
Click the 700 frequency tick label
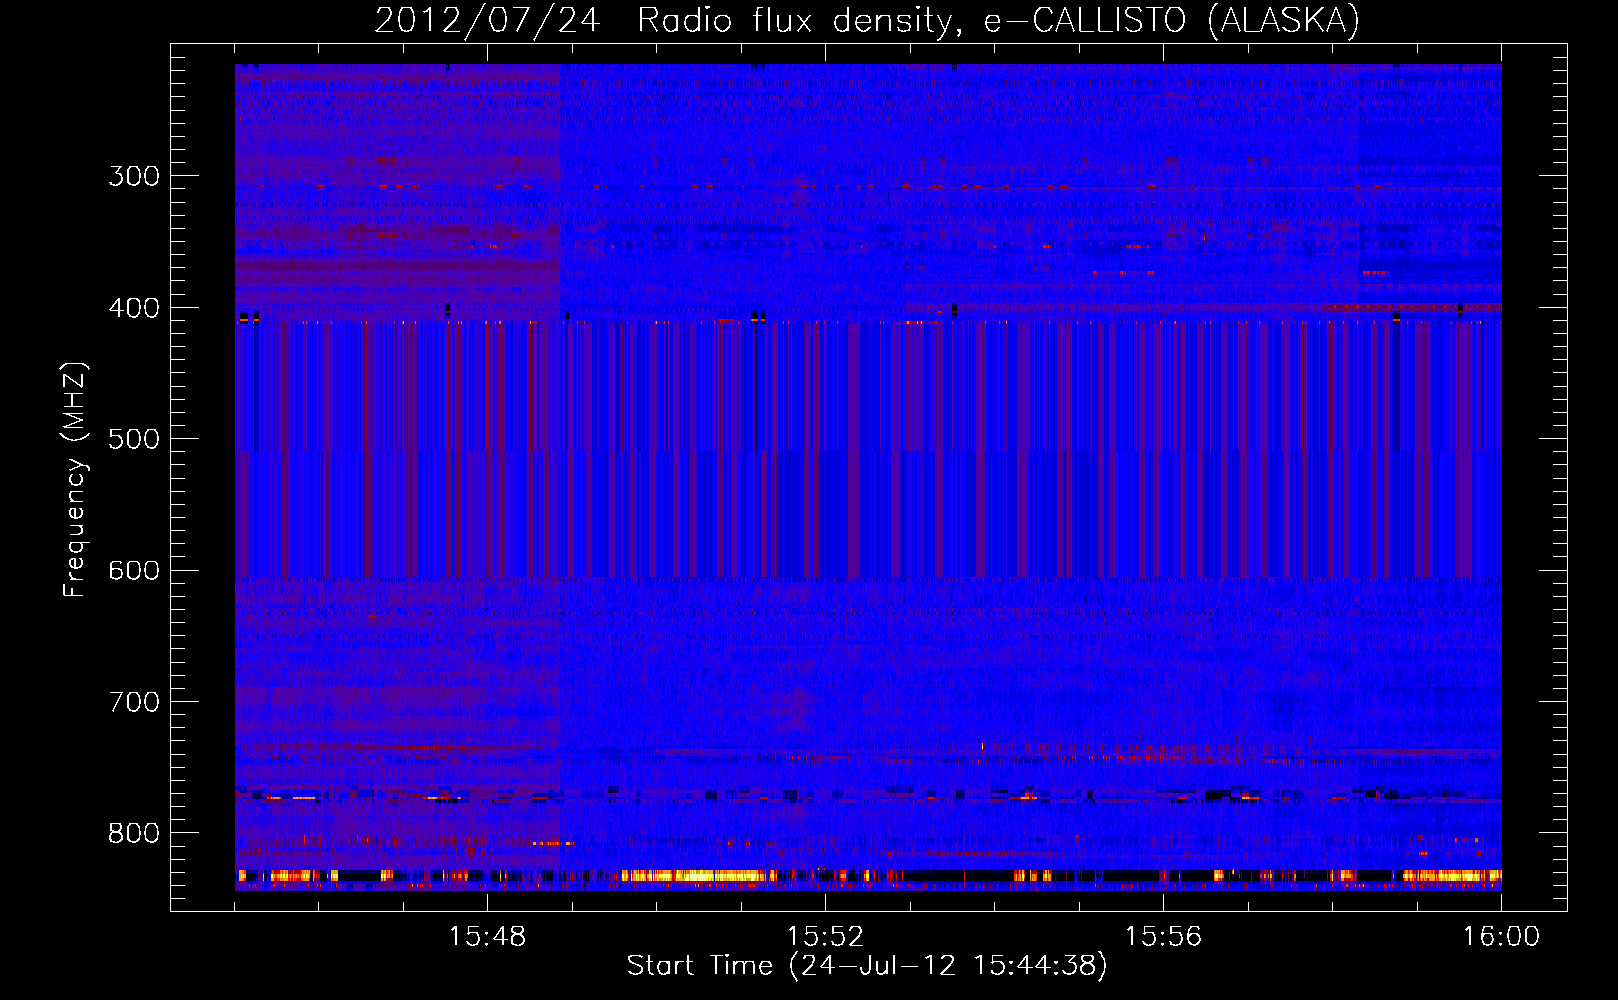[134, 702]
